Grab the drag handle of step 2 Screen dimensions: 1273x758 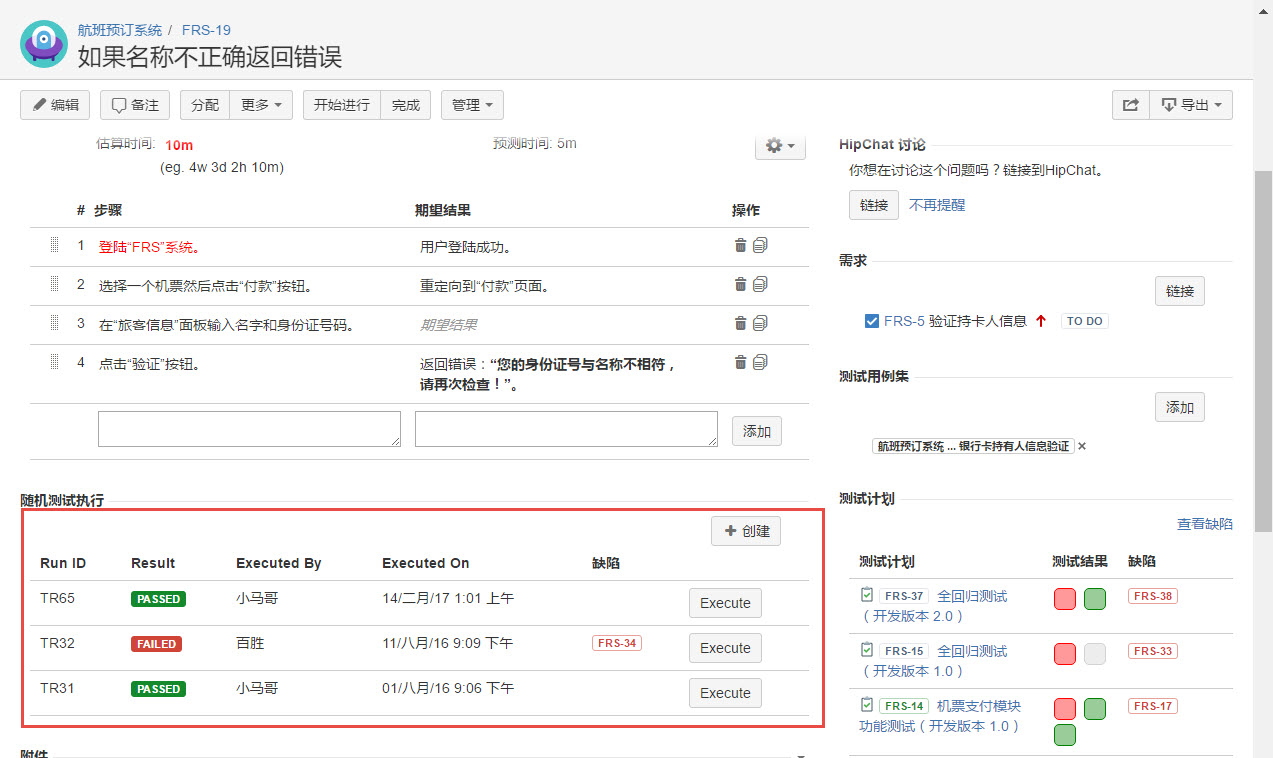click(55, 284)
